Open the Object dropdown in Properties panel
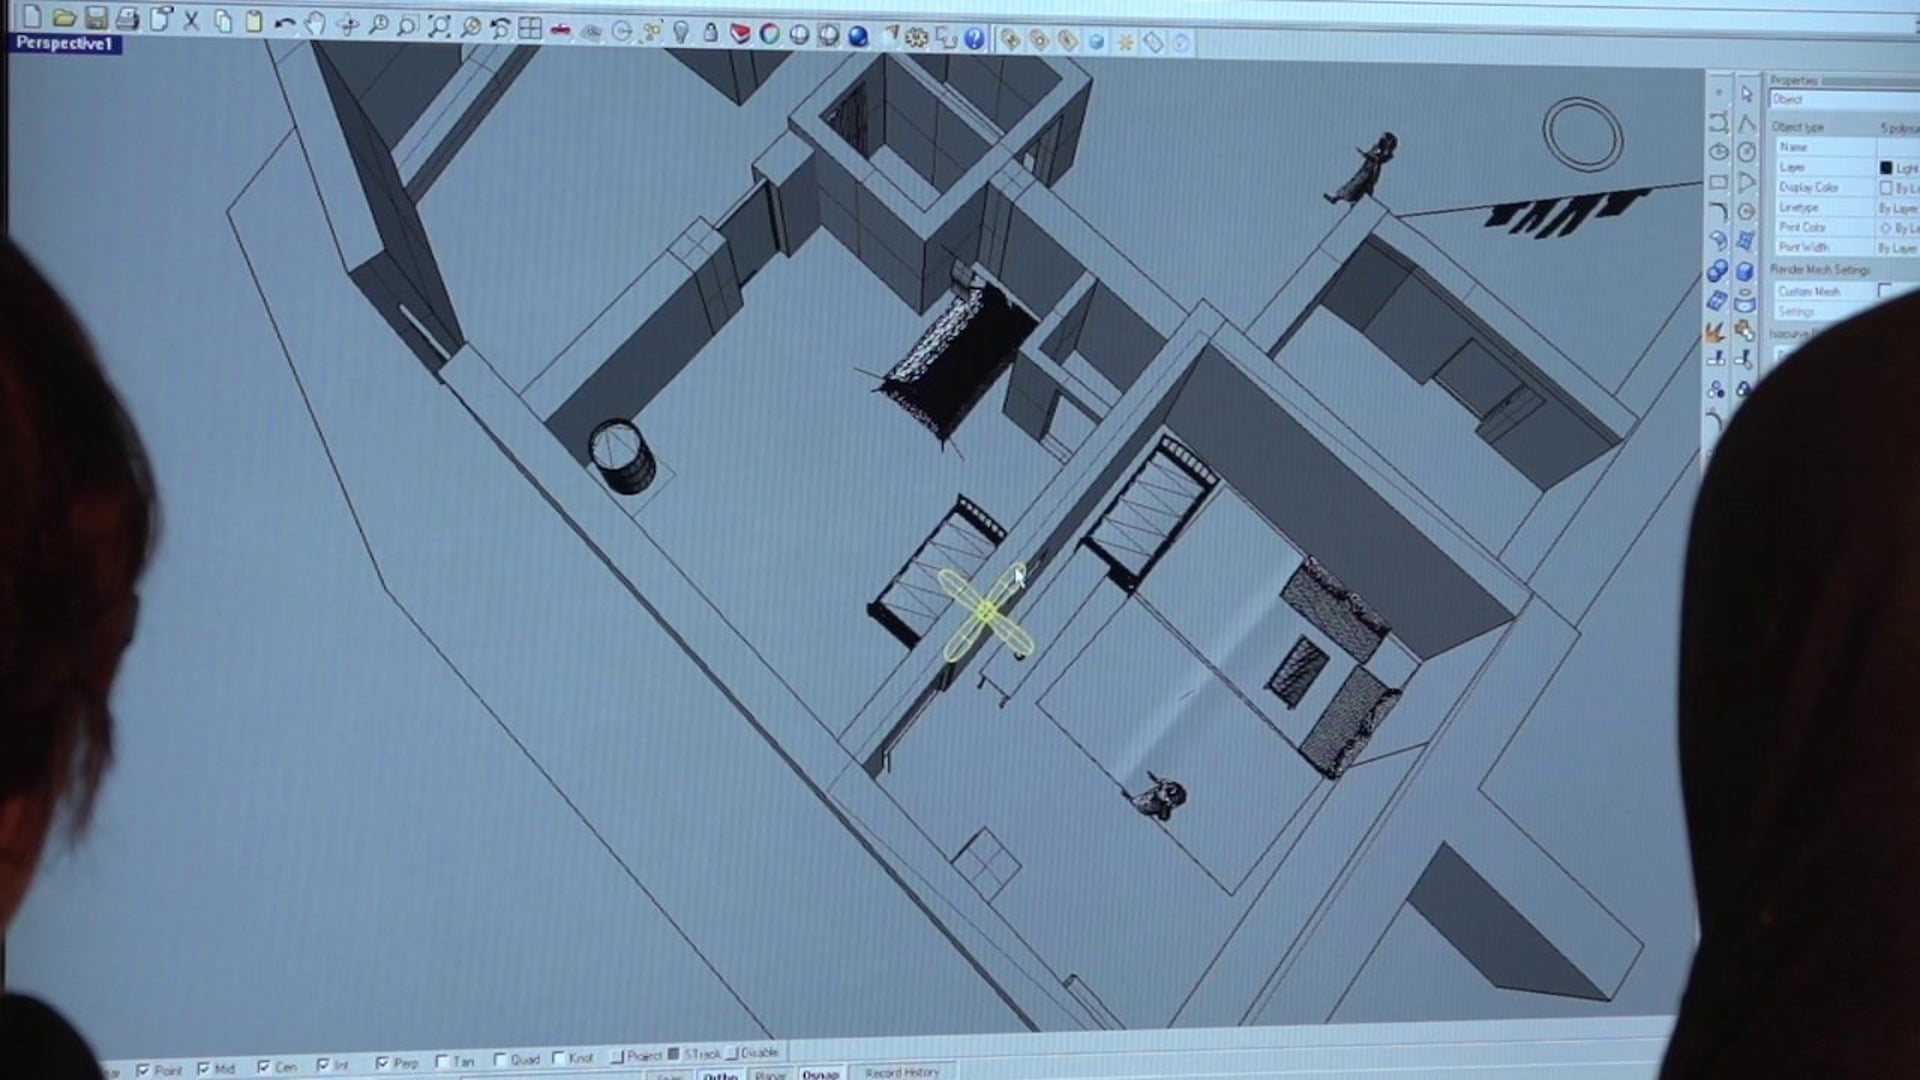 point(1844,100)
